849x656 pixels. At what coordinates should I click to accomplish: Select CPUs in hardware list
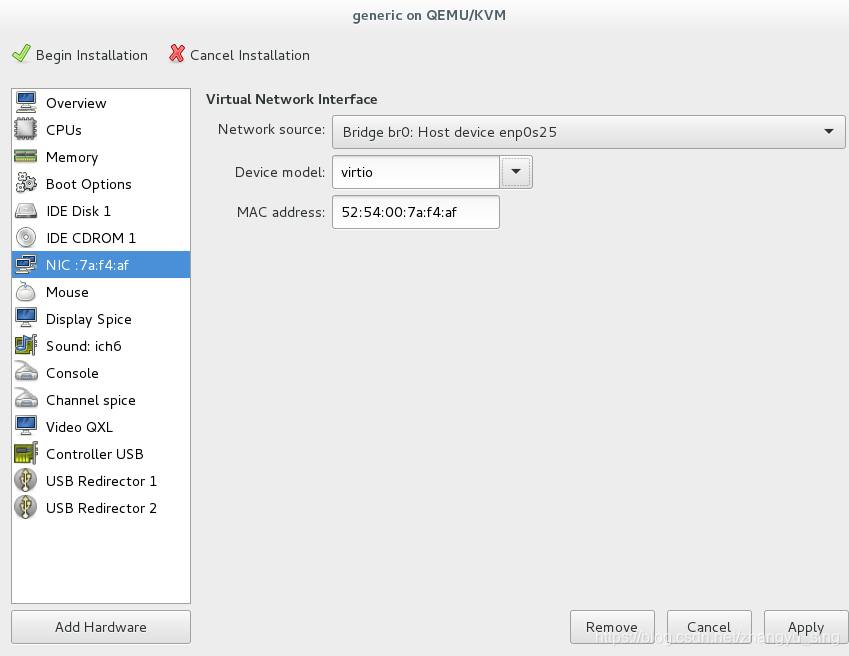[101, 130]
